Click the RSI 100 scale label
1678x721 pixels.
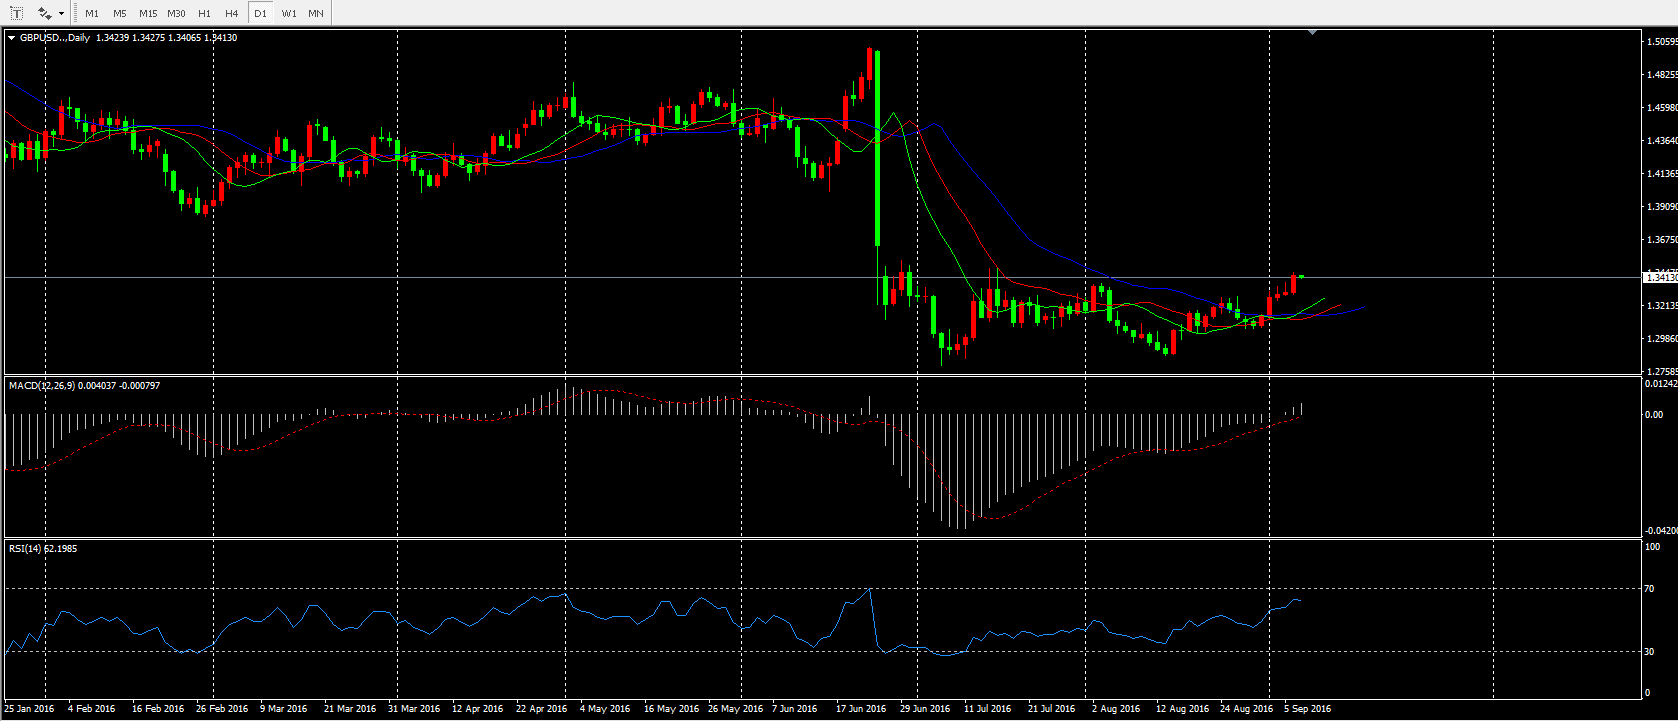(x=1652, y=547)
